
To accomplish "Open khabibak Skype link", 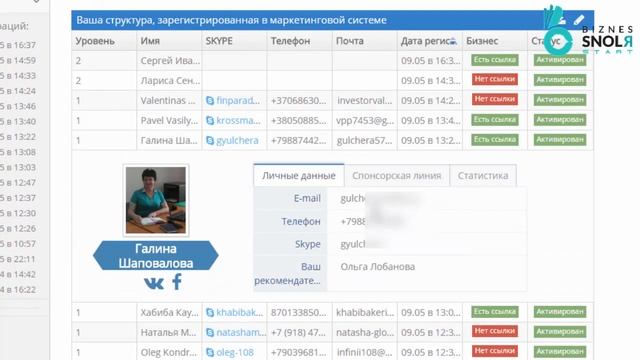I will (x=240, y=313).
